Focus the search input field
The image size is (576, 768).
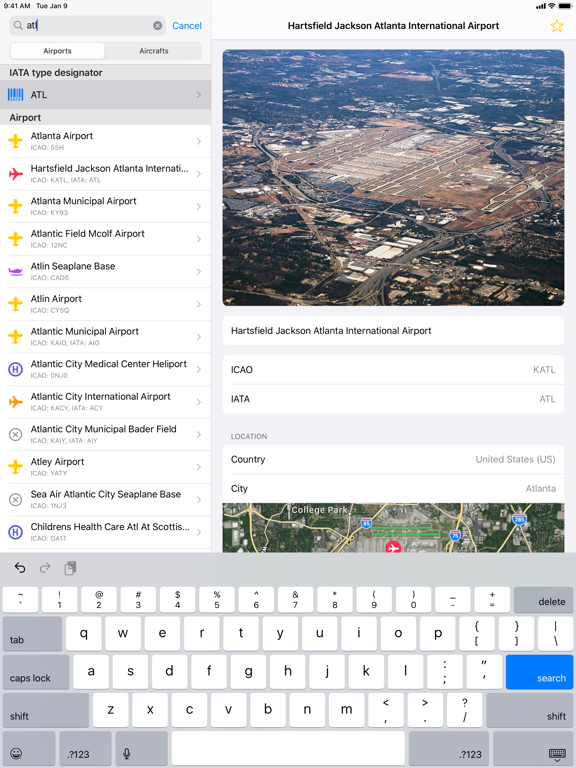pos(88,25)
